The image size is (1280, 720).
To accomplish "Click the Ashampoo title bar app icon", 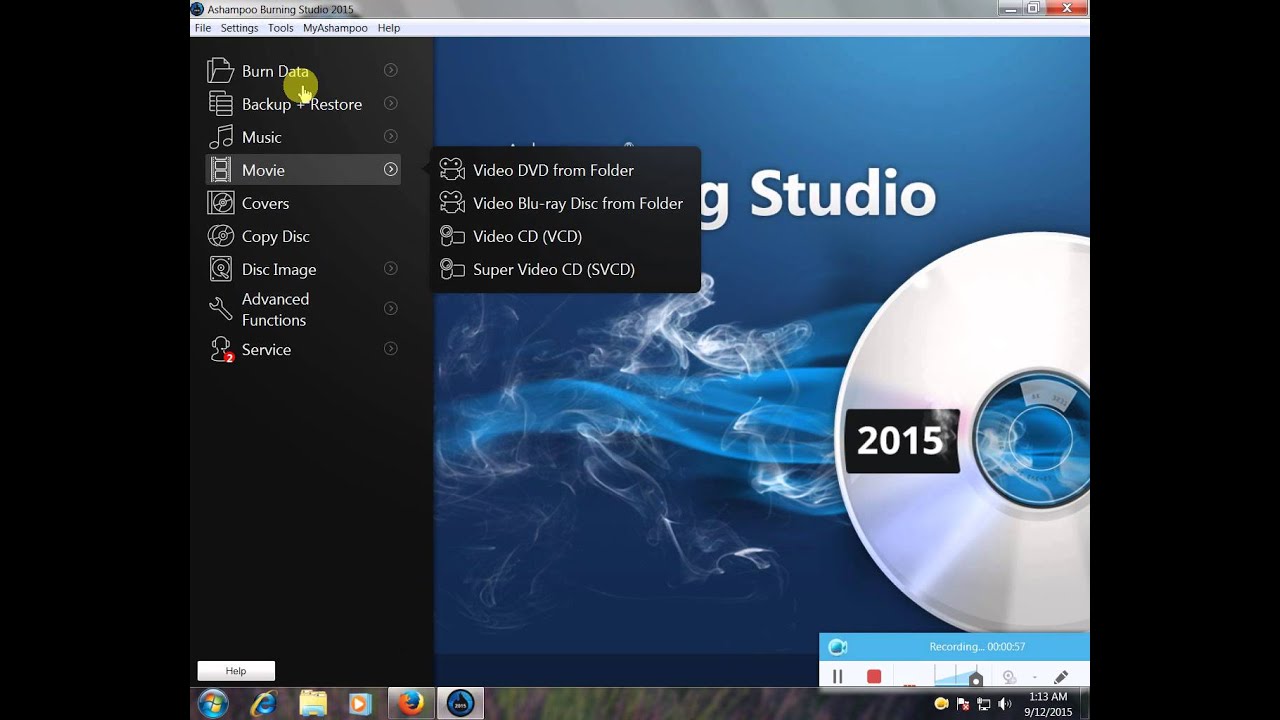I will 197,9.
